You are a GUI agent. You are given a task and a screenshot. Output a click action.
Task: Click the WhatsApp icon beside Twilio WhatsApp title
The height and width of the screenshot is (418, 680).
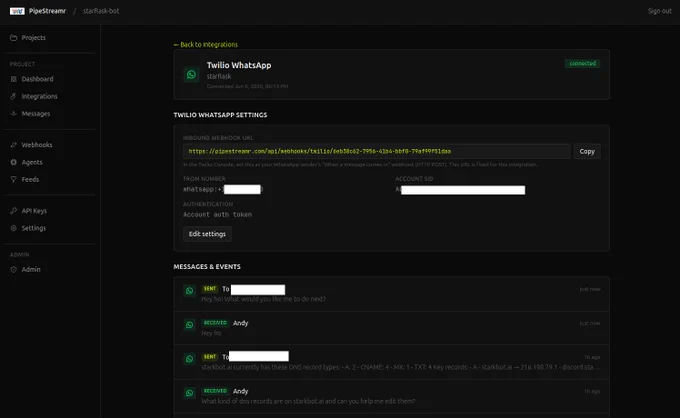(x=191, y=75)
